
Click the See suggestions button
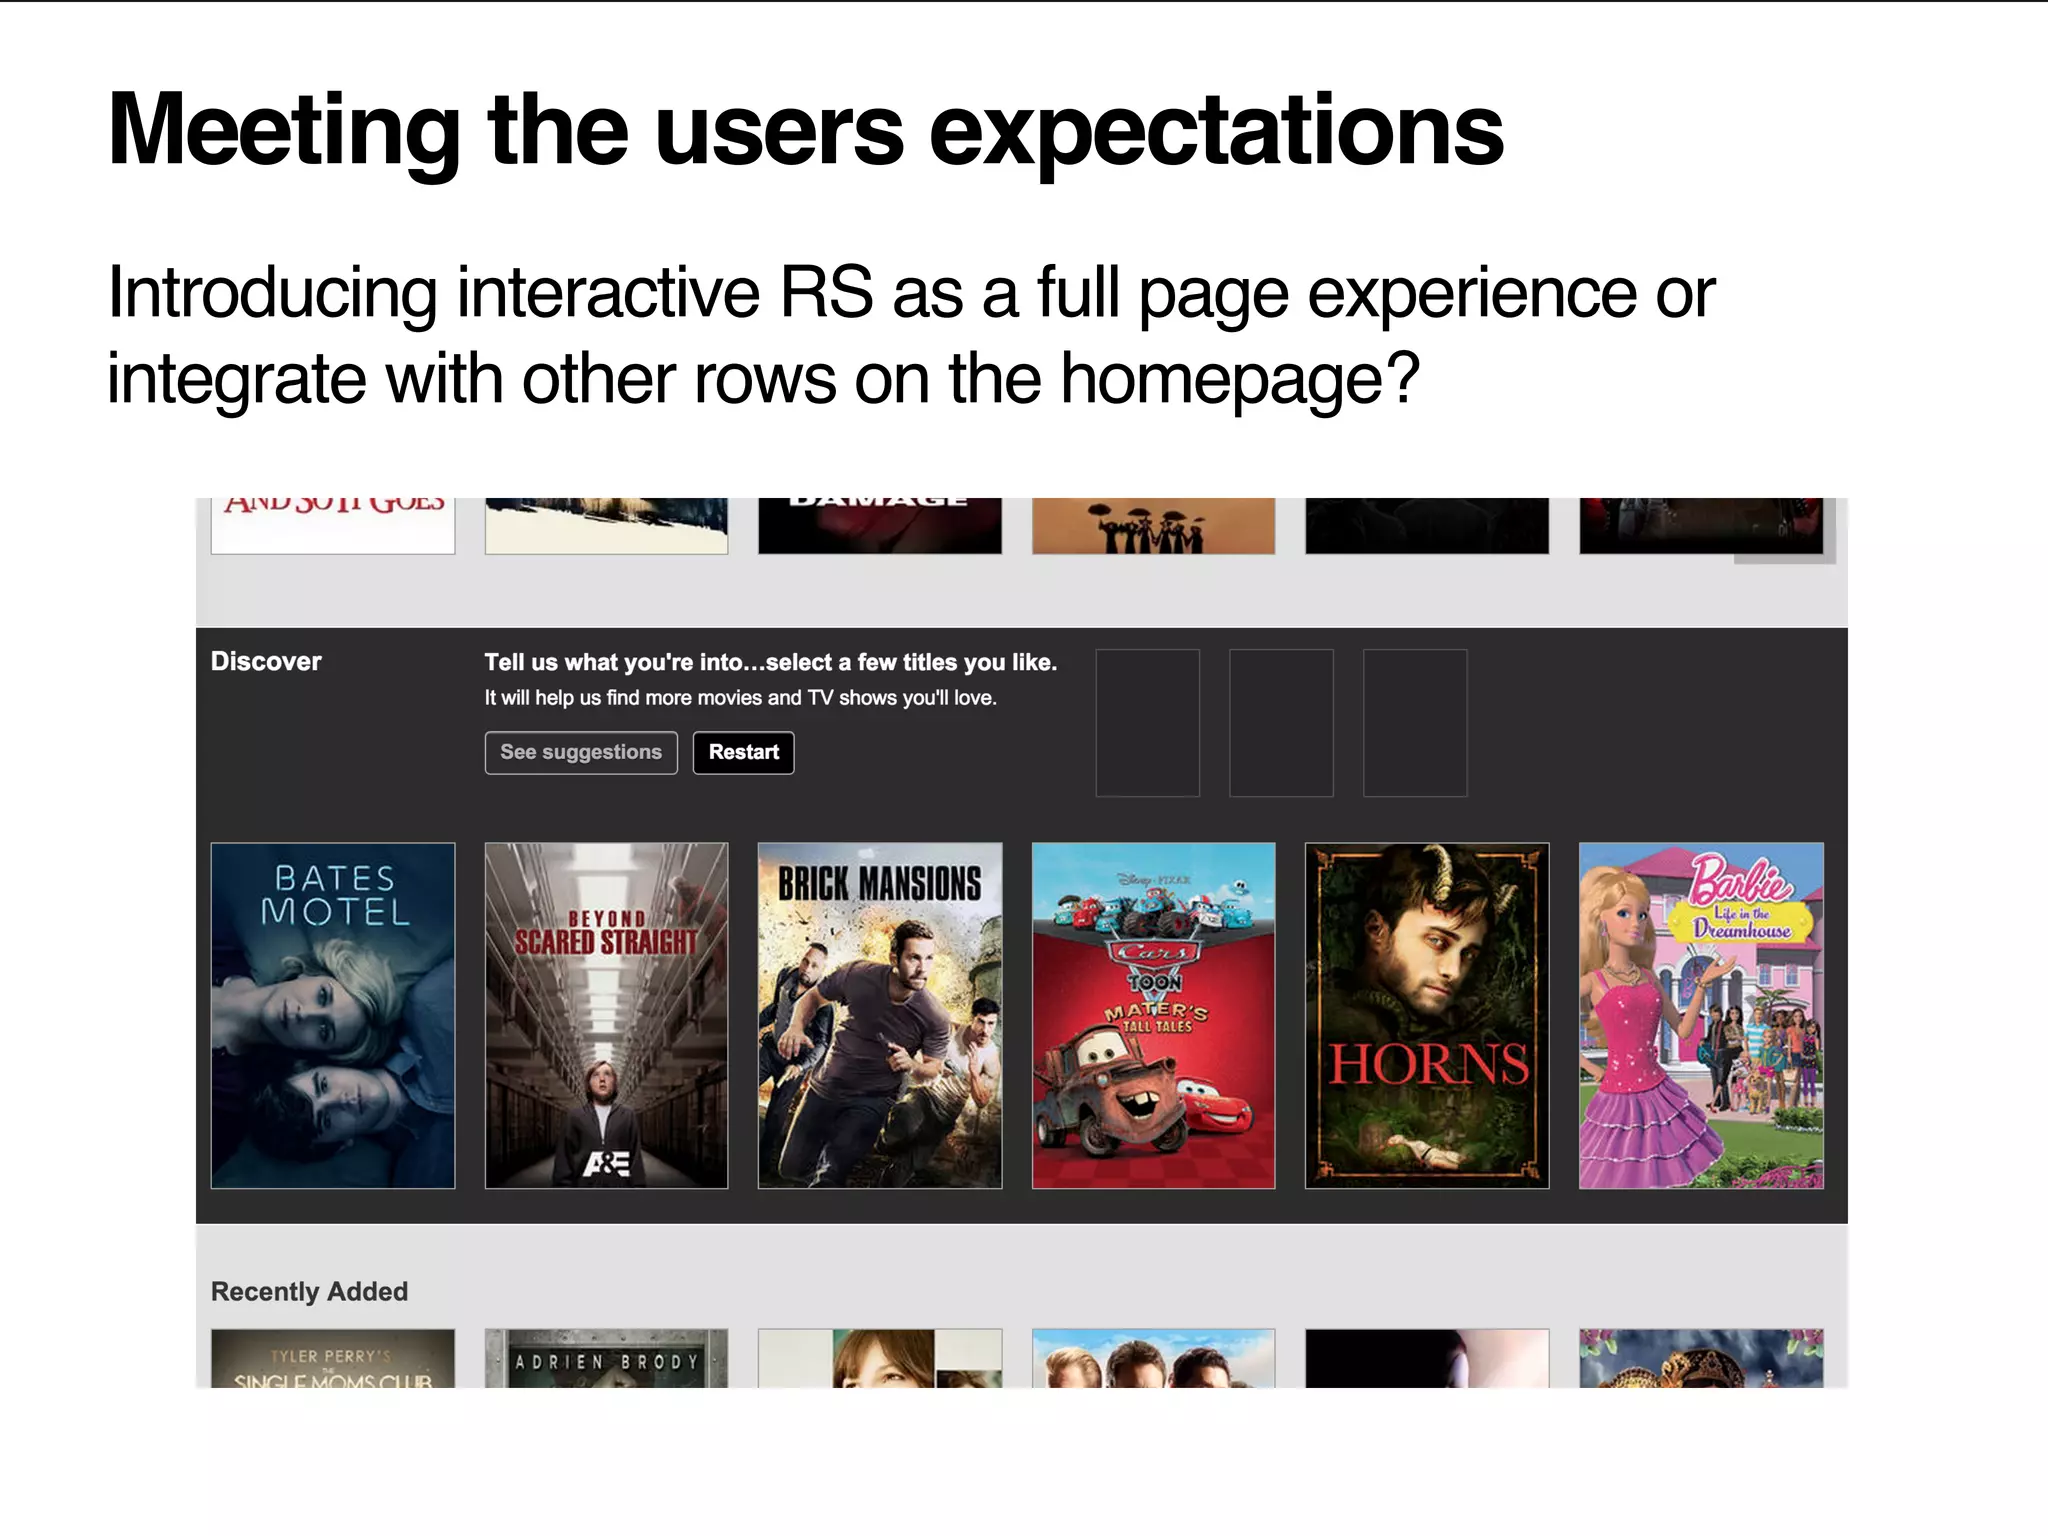581,752
